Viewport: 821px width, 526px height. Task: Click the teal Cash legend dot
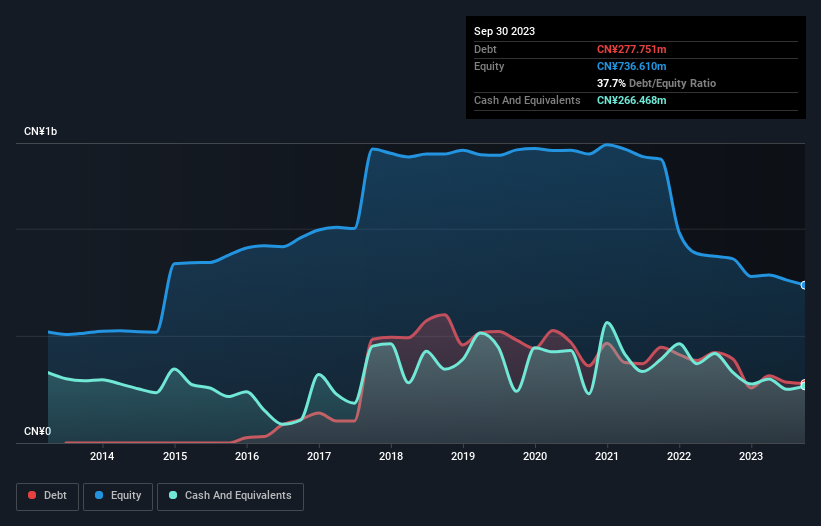pos(173,495)
